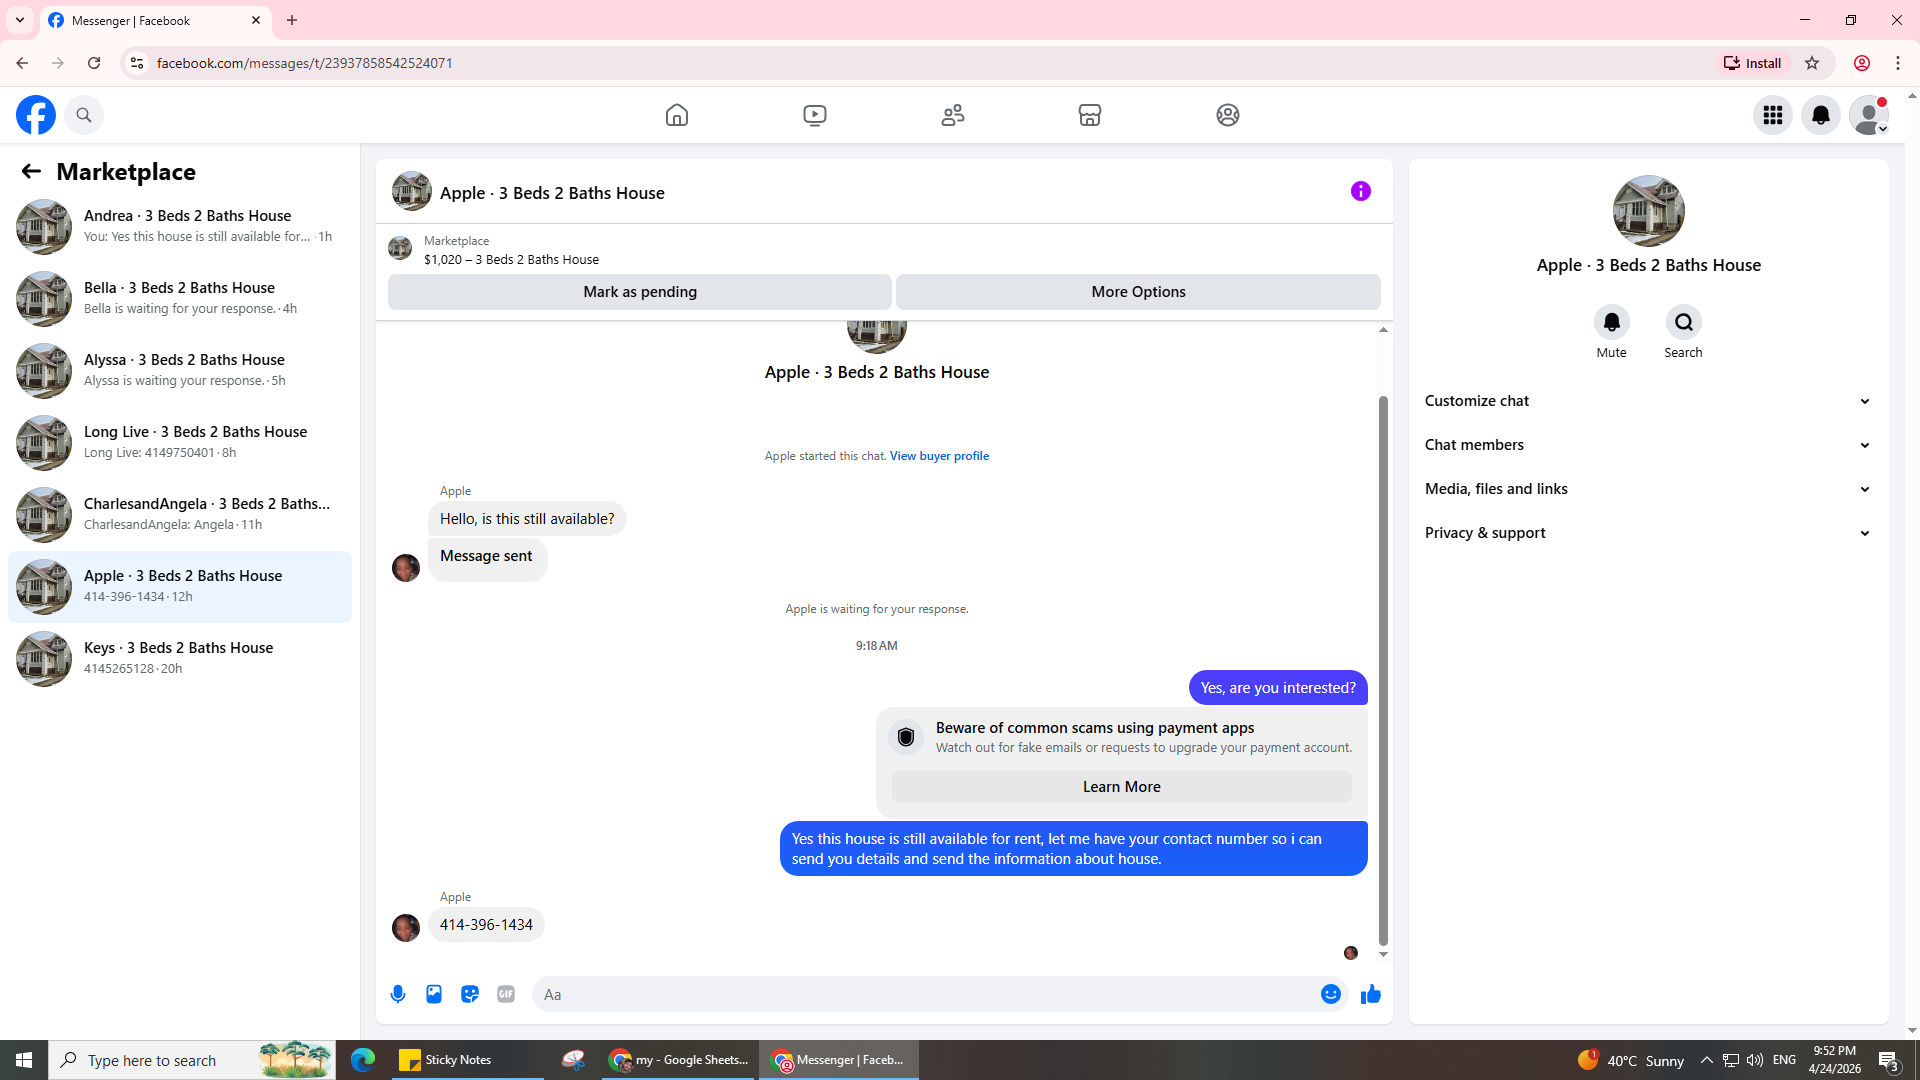
Task: Open the Keys conversation
Action: point(180,659)
